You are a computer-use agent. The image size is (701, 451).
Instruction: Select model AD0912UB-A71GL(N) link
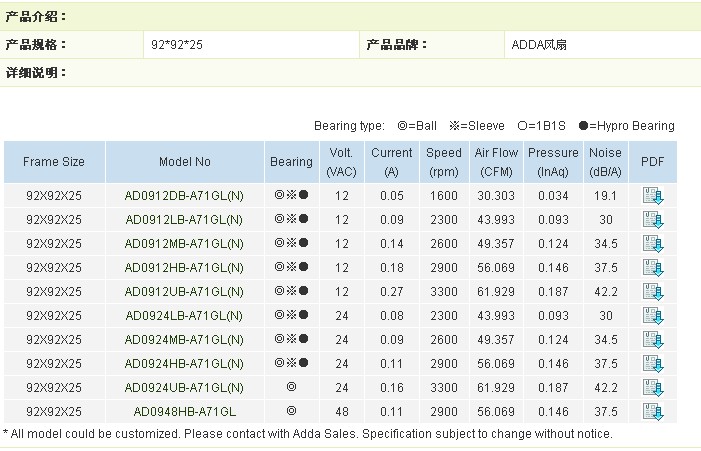point(184,292)
